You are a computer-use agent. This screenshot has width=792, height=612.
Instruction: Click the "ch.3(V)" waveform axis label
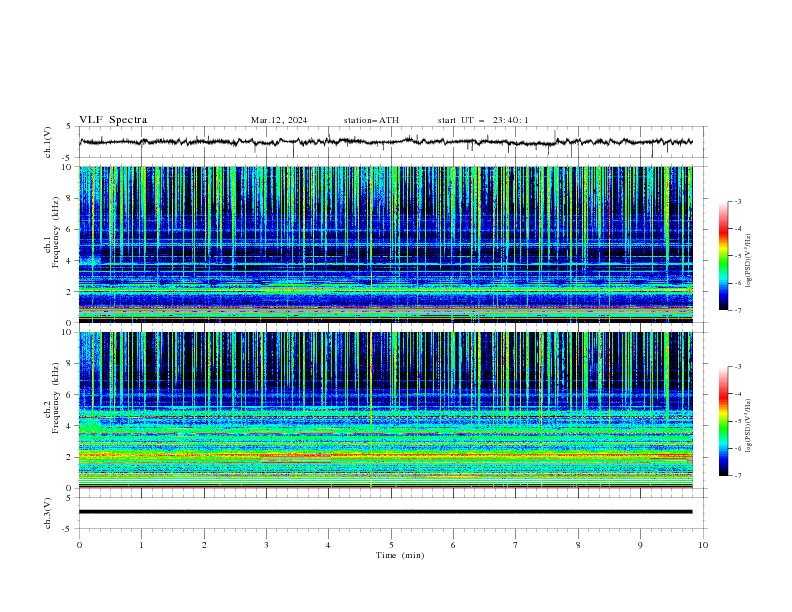[x=48, y=513]
